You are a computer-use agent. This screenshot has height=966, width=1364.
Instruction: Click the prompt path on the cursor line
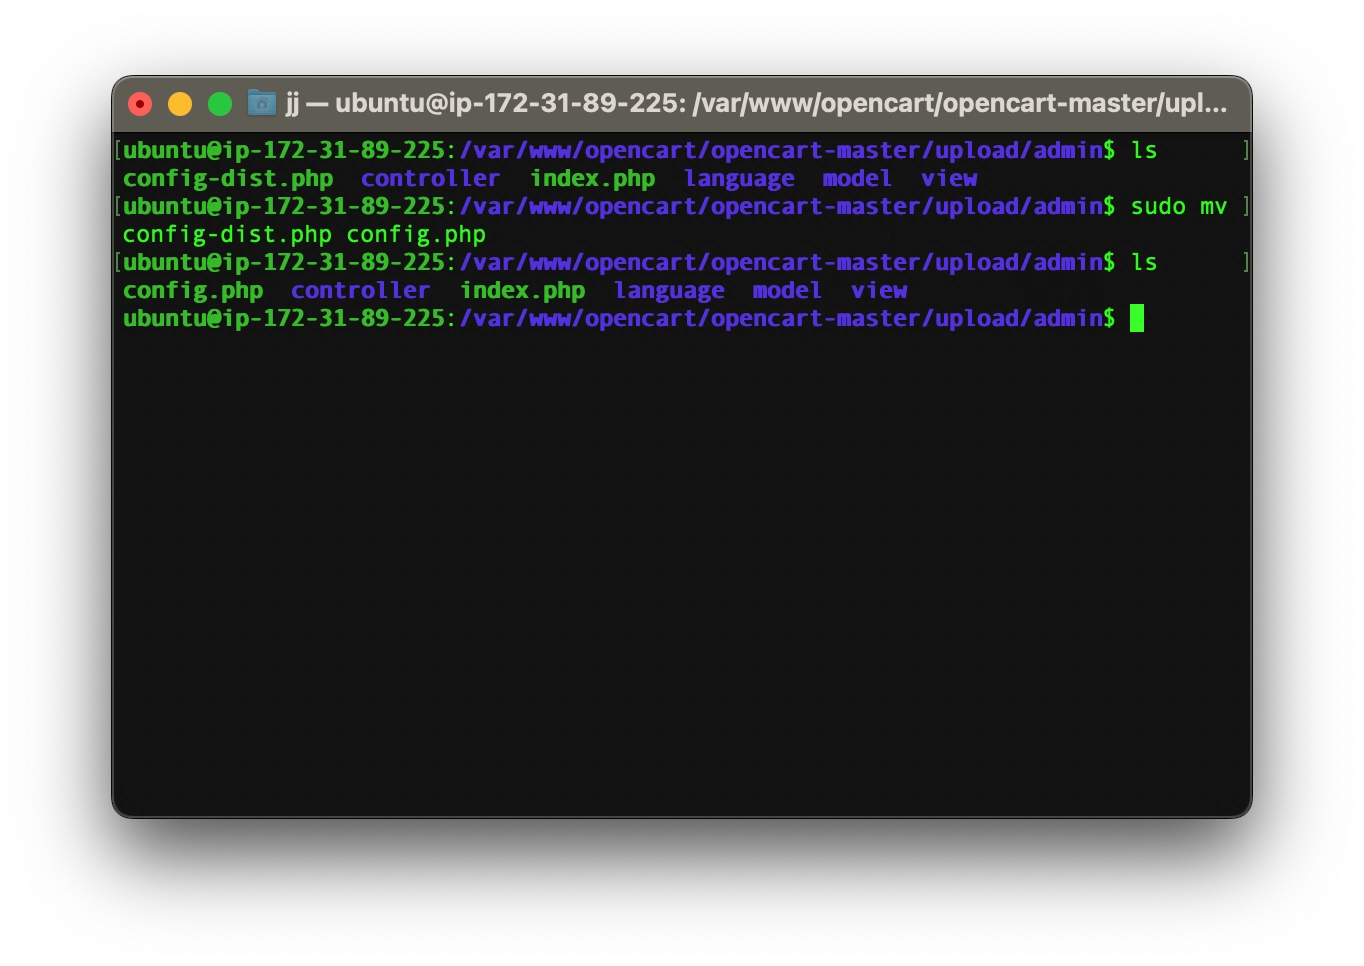coord(781,318)
